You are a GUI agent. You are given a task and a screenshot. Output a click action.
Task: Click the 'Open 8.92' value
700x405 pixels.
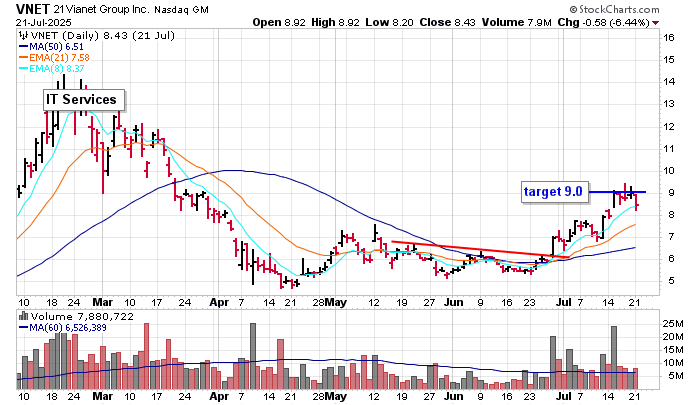279,22
